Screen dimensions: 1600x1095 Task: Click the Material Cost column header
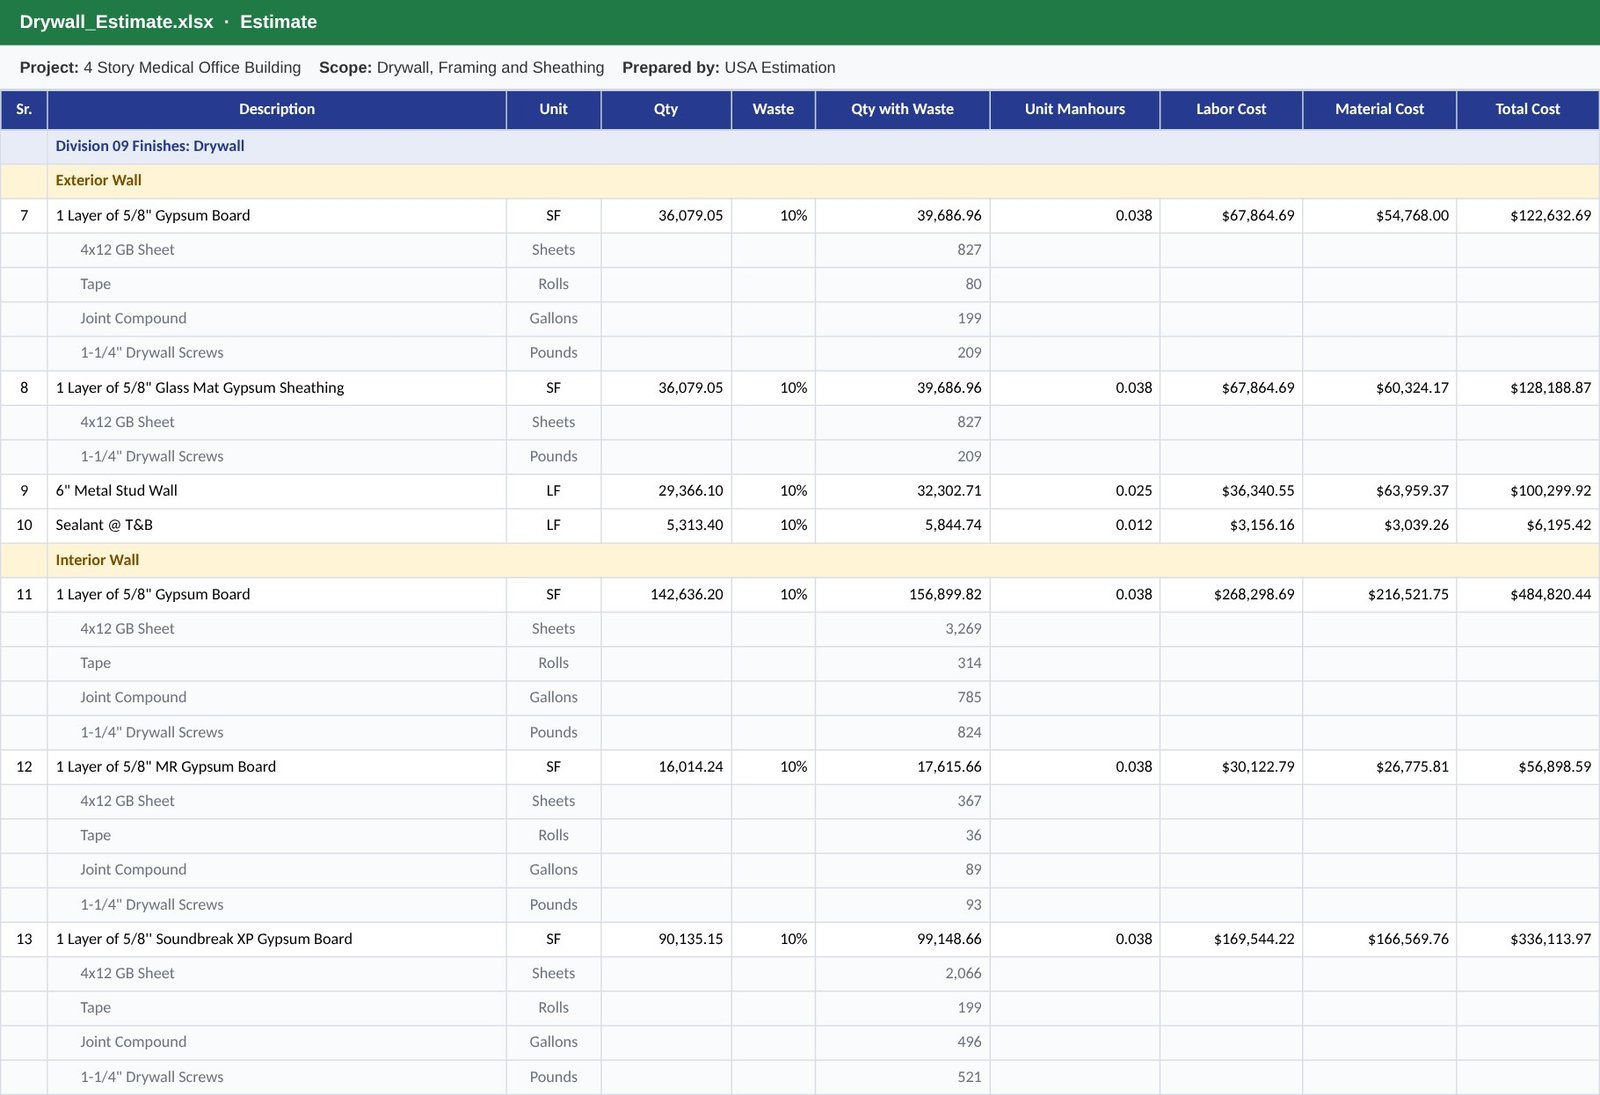pyautogui.click(x=1379, y=109)
